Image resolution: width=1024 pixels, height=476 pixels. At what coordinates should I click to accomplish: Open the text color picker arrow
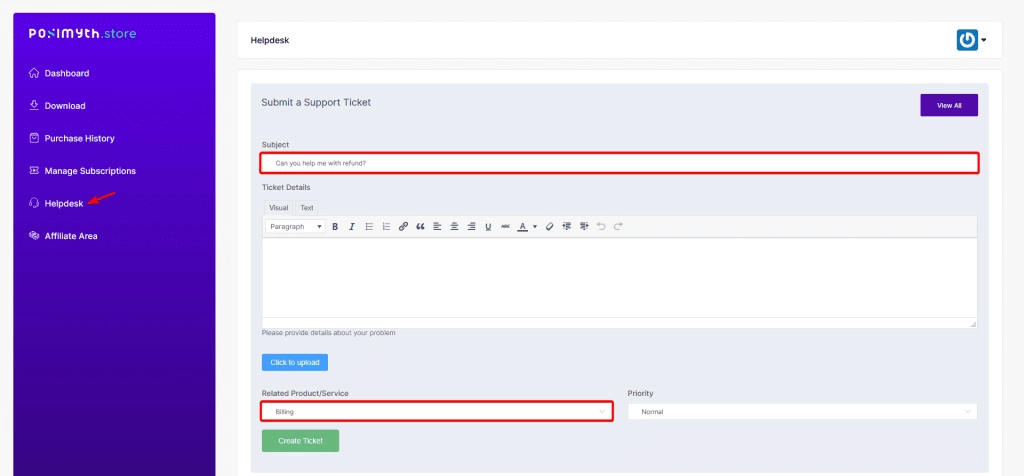coord(535,227)
